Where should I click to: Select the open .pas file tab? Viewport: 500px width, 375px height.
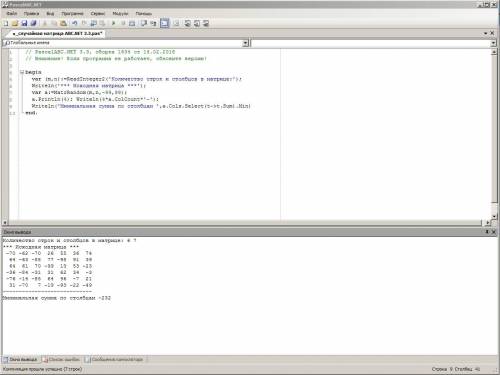(x=57, y=34)
